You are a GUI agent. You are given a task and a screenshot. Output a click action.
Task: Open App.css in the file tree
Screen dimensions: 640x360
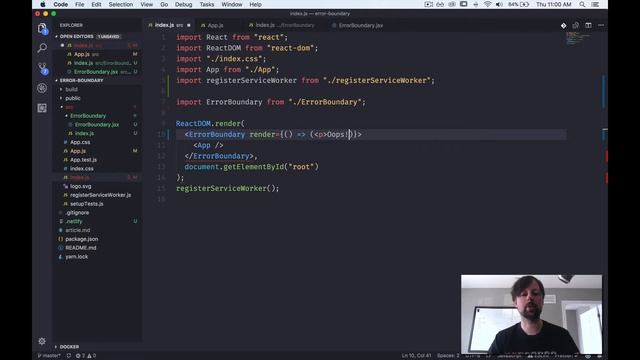98,142
